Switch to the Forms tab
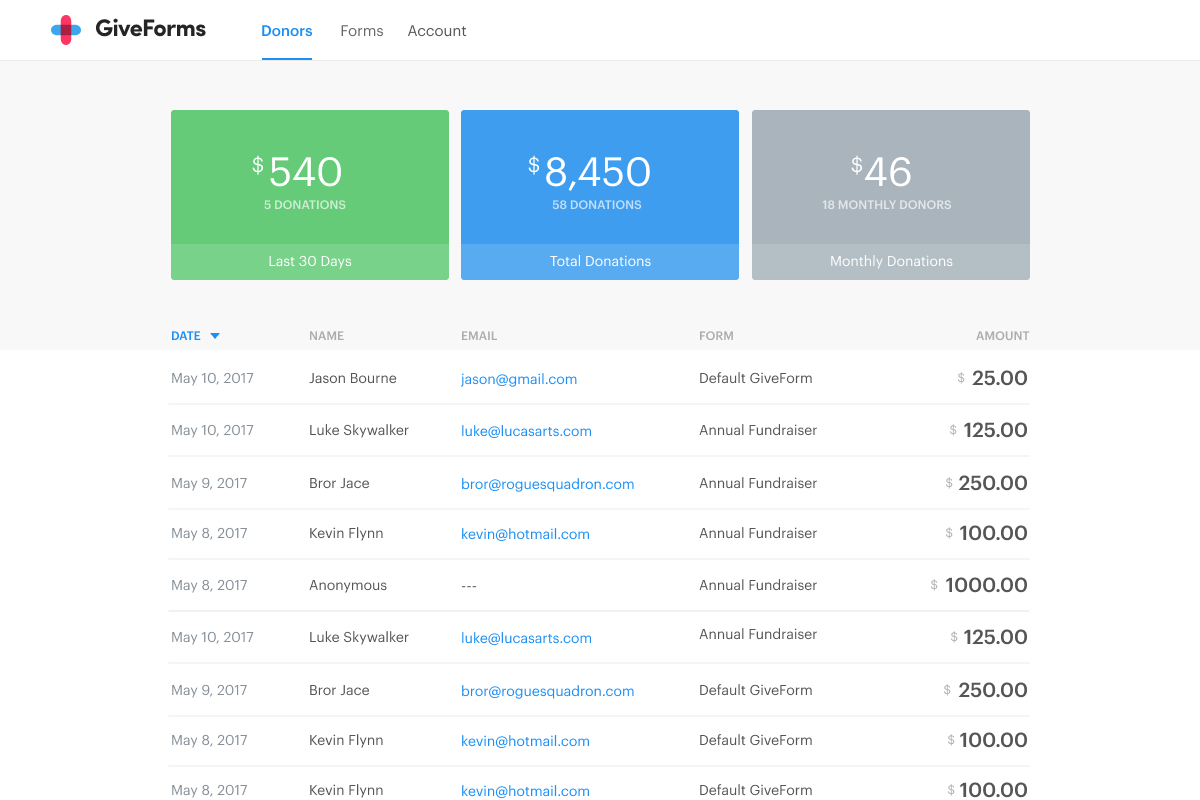This screenshot has width=1200, height=800. pos(362,31)
